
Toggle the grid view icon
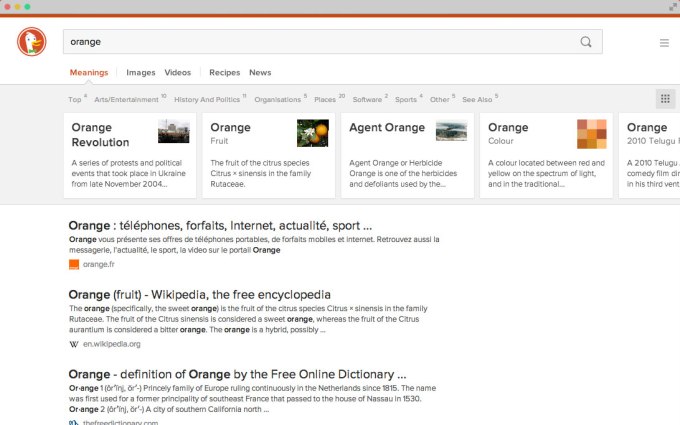(x=664, y=98)
